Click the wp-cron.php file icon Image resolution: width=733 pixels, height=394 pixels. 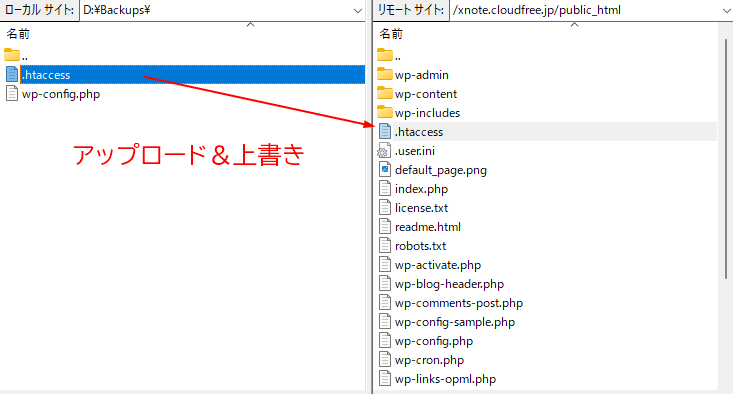point(385,359)
